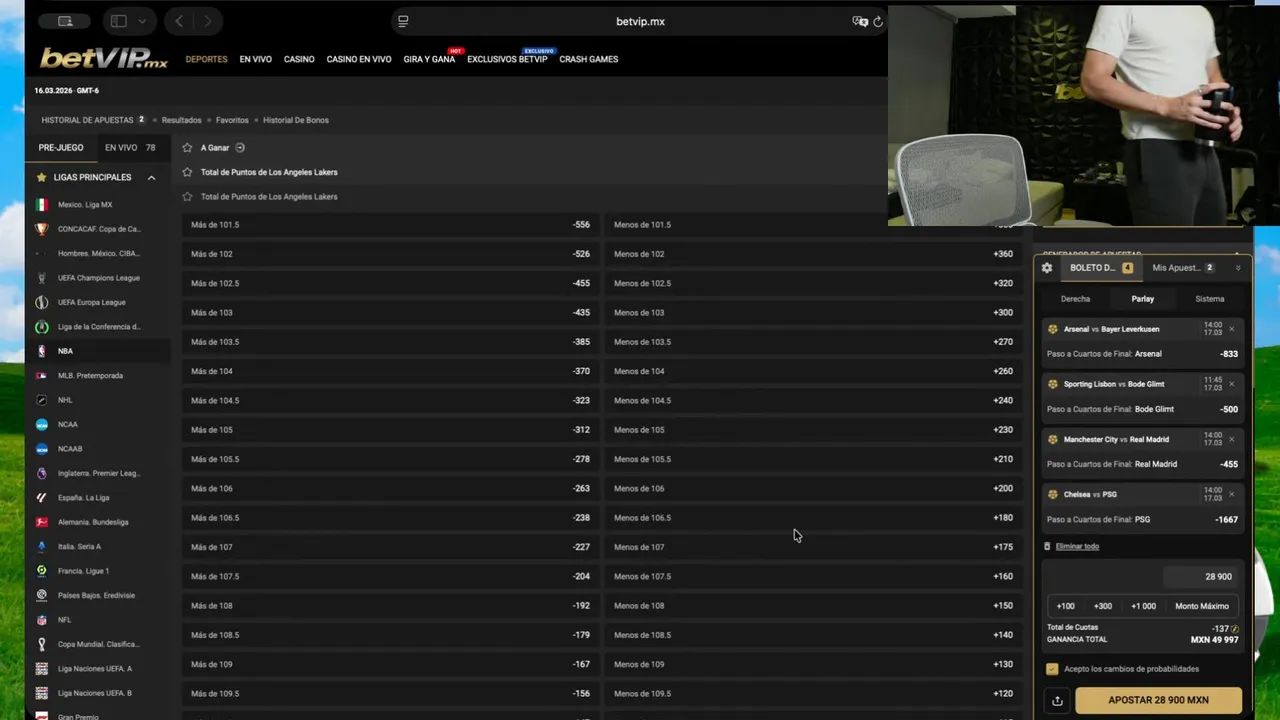Click Safari address bar betvip.mx

click(x=640, y=21)
